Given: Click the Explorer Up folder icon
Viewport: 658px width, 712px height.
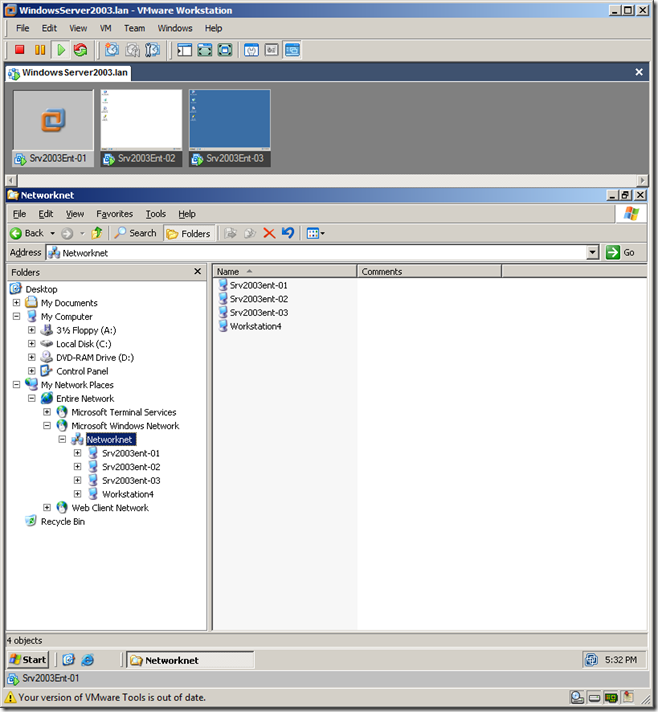Looking at the screenshot, I should click(97, 233).
